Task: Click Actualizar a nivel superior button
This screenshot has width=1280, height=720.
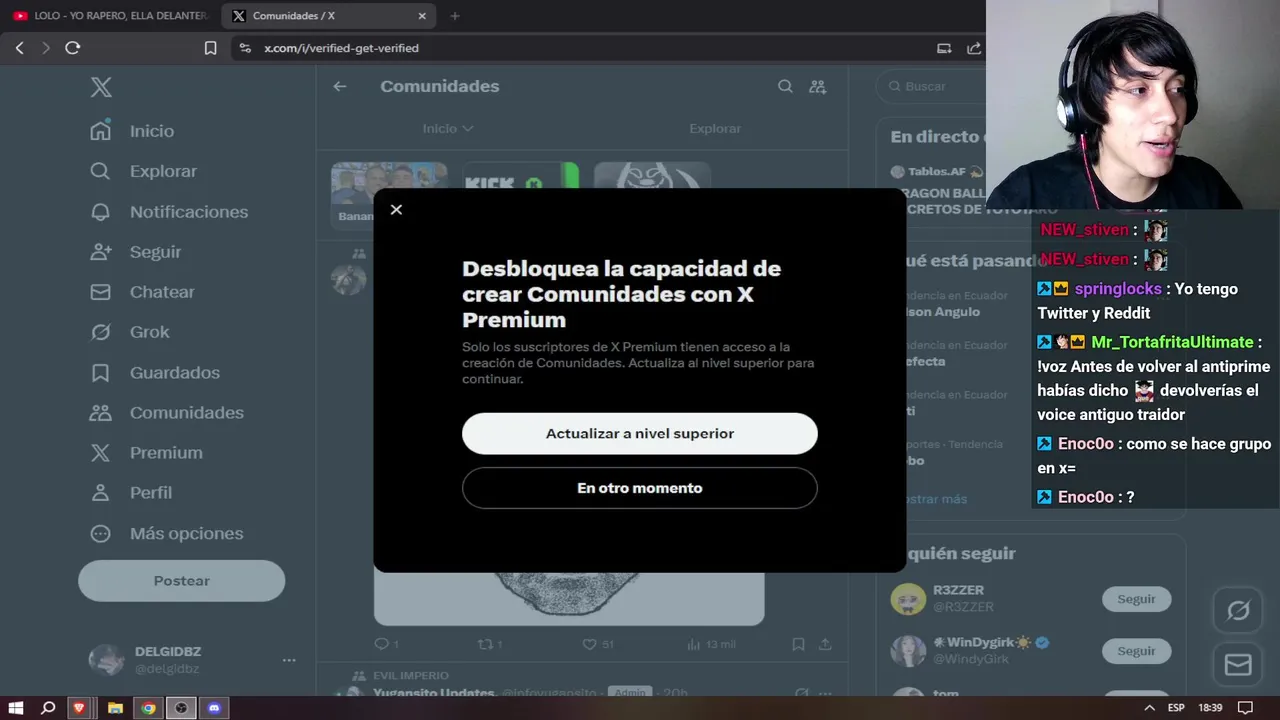Action: pos(640,434)
